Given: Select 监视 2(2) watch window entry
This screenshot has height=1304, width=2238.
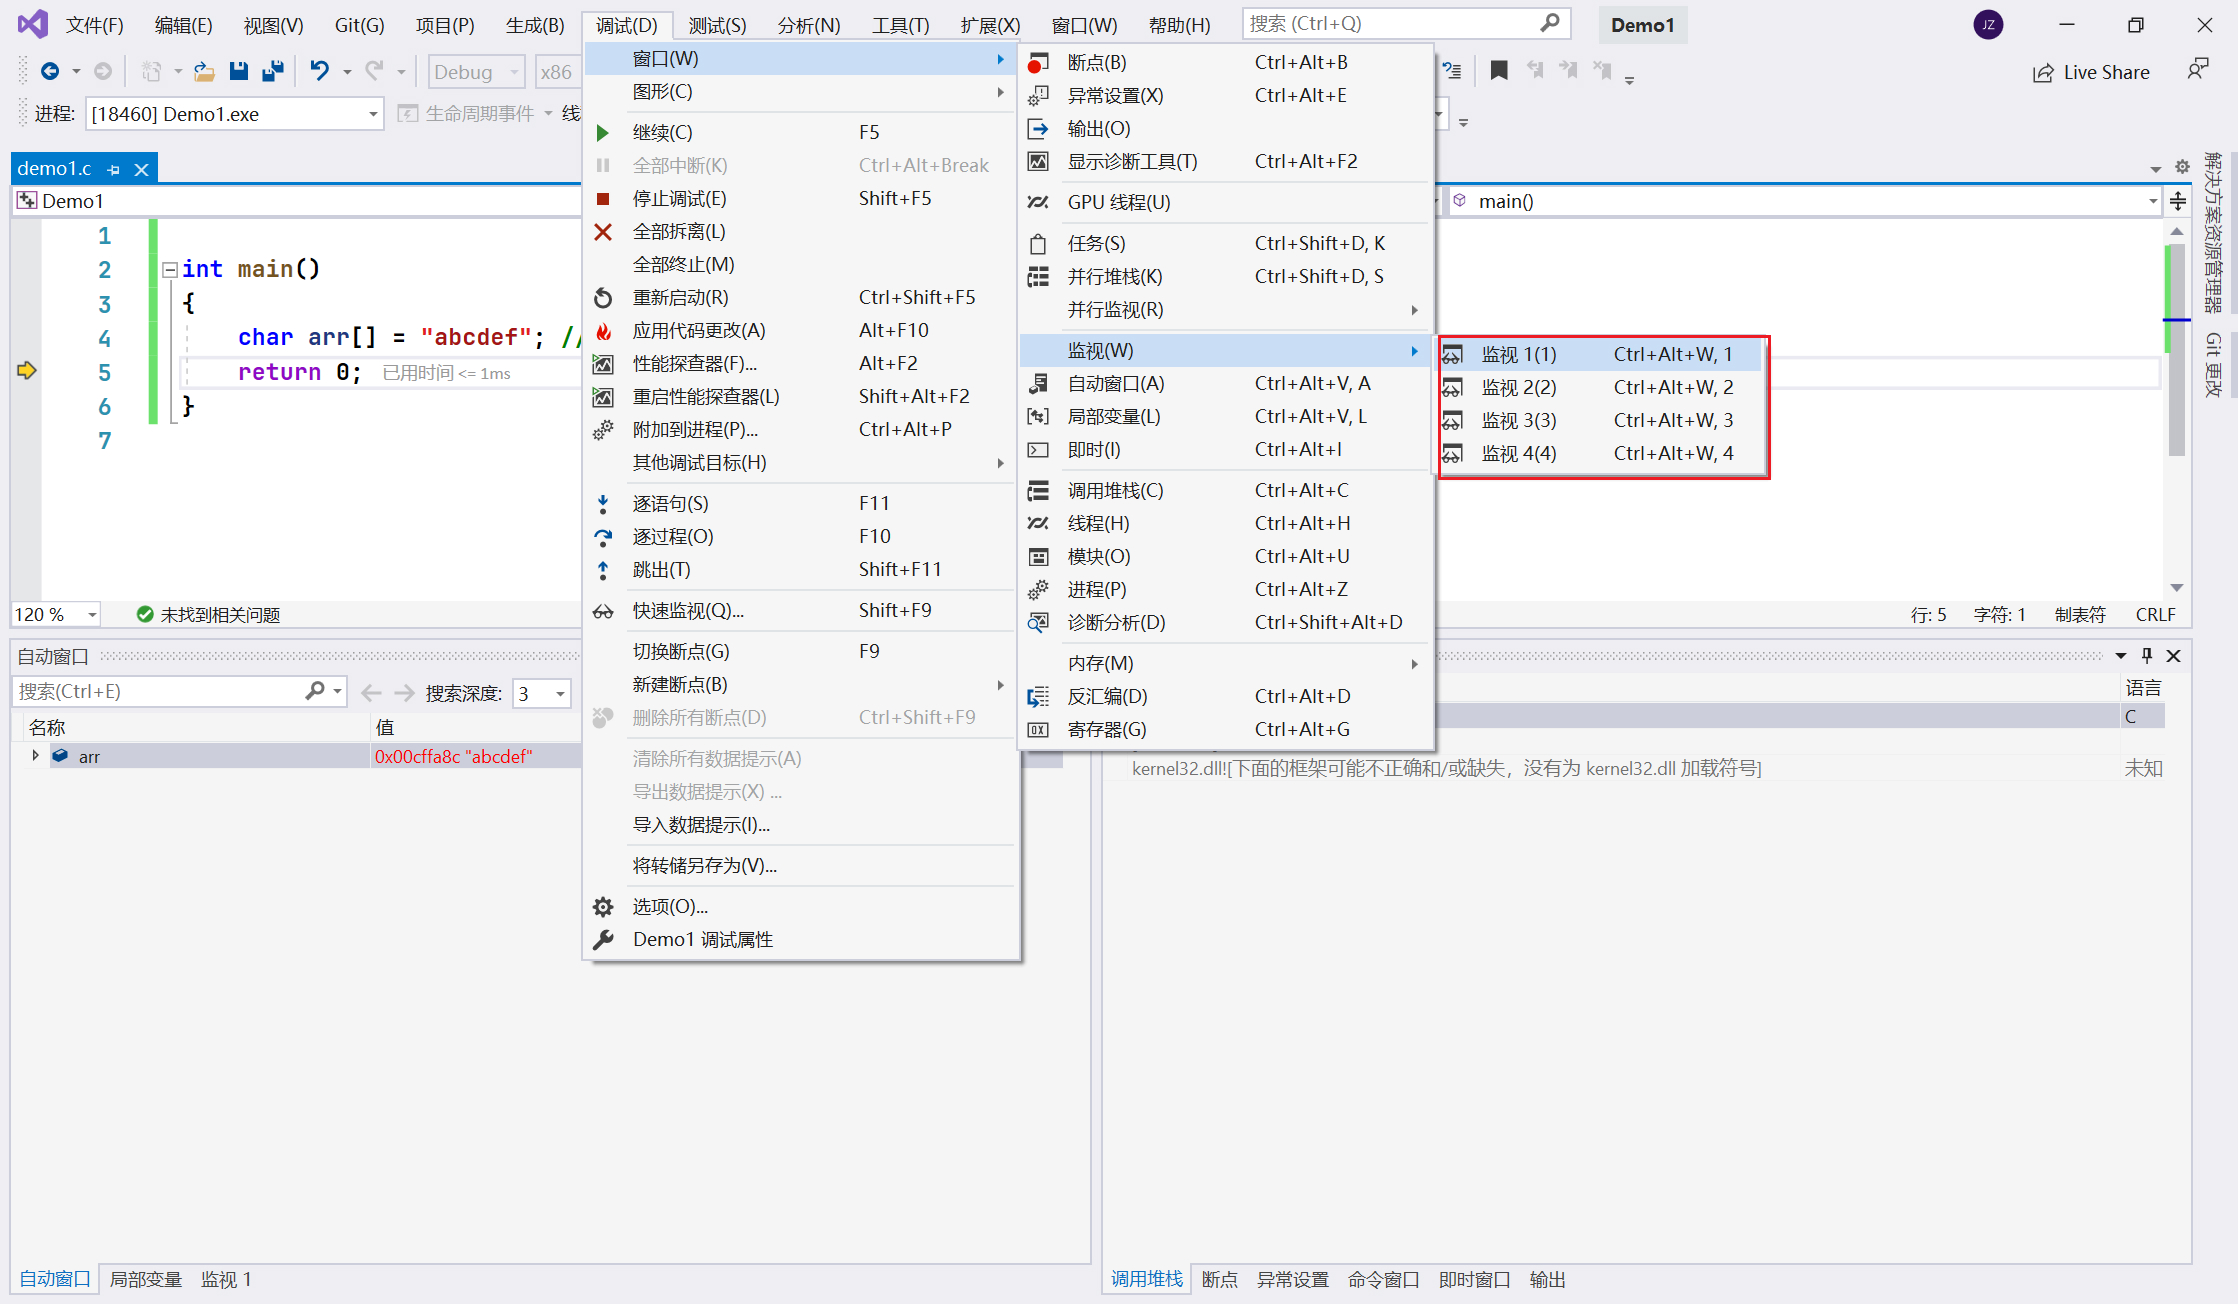Looking at the screenshot, I should coord(1518,387).
